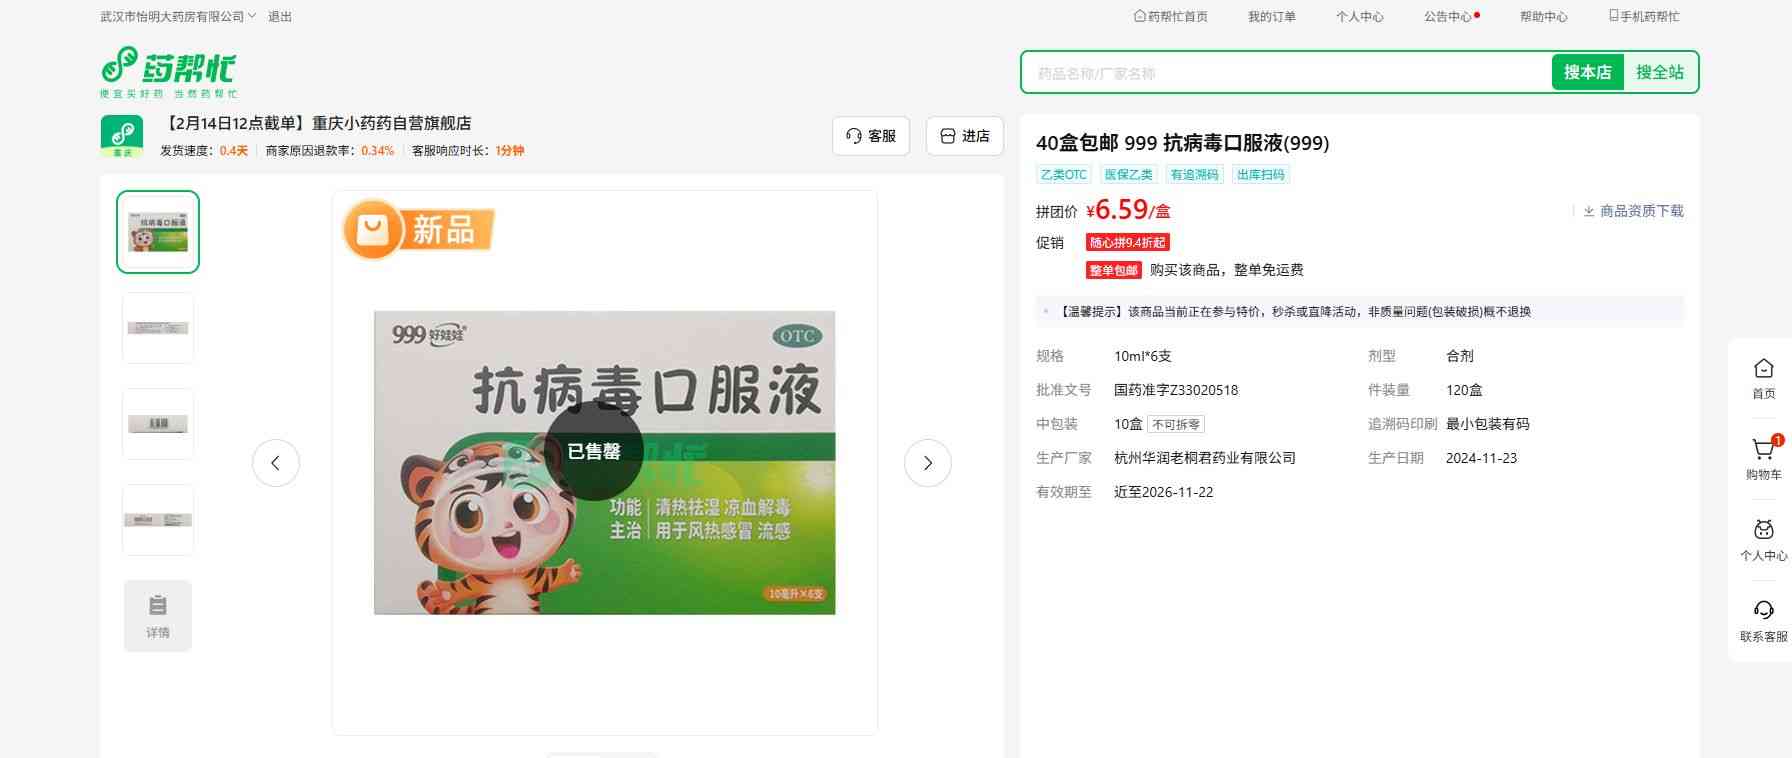Open the shopping cart in sidebar

click(1763, 458)
